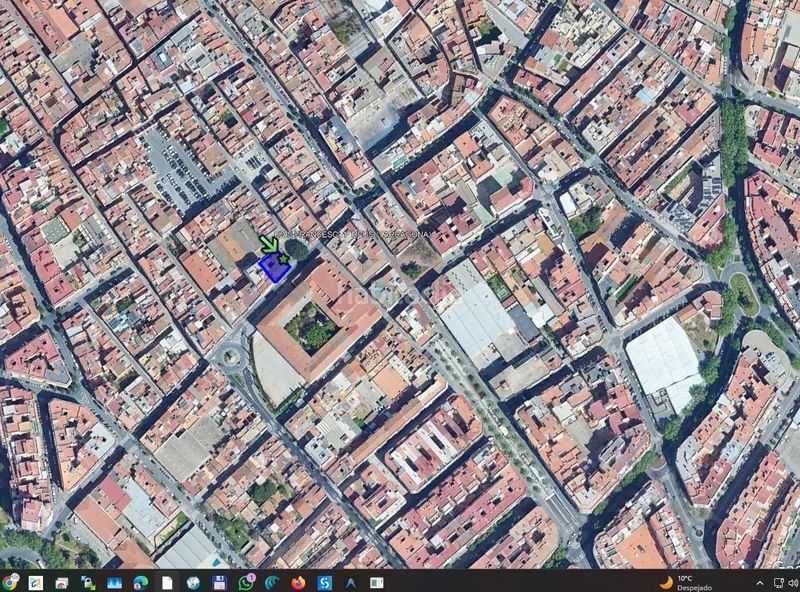Screen dimensions: 800x592
Task: Open WhatsApp from the taskbar
Action: coord(246,582)
